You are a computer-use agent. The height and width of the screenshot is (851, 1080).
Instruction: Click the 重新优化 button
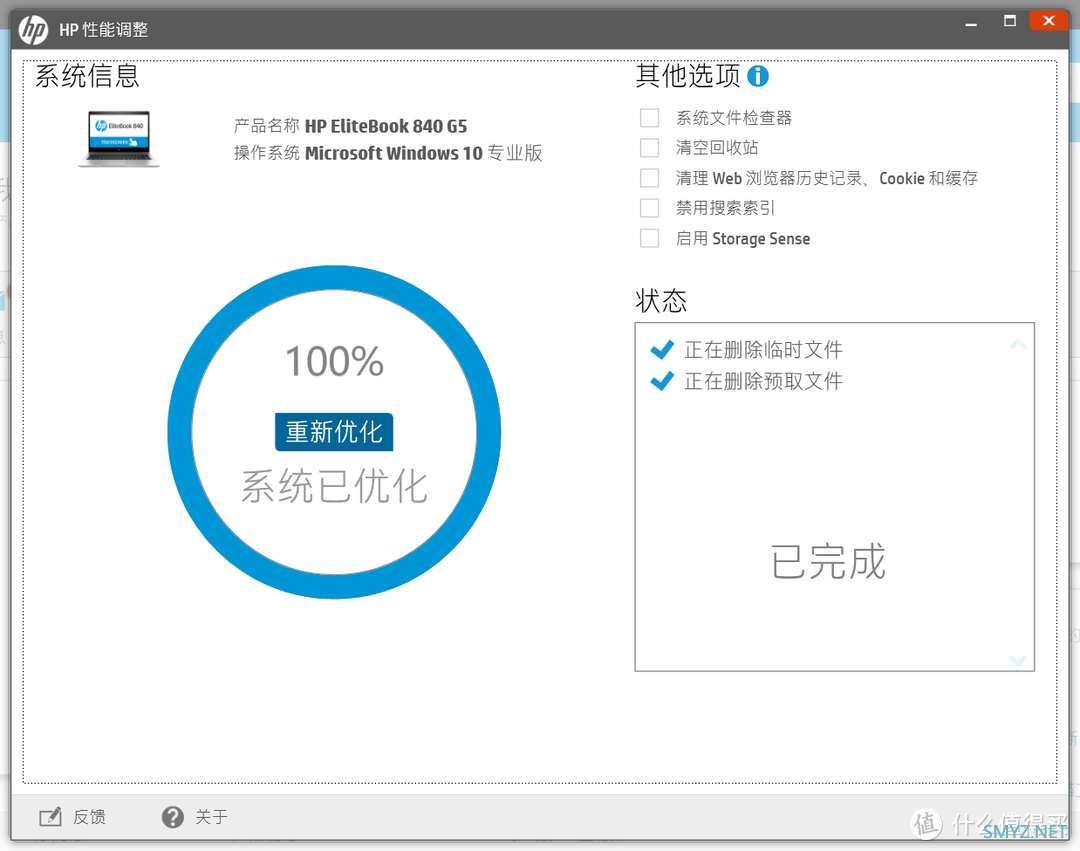[x=334, y=432]
